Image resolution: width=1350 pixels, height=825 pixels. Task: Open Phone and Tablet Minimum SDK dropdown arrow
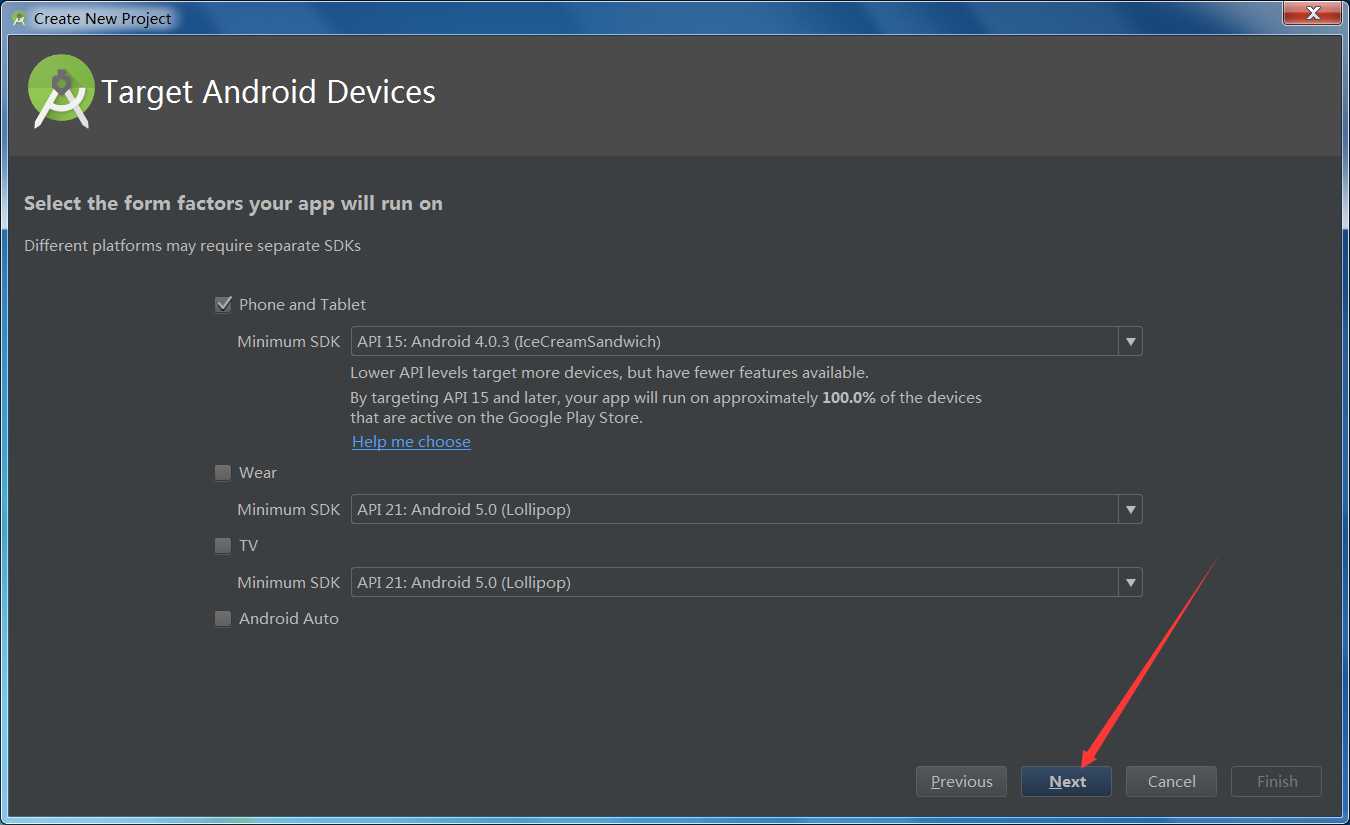pos(1130,342)
